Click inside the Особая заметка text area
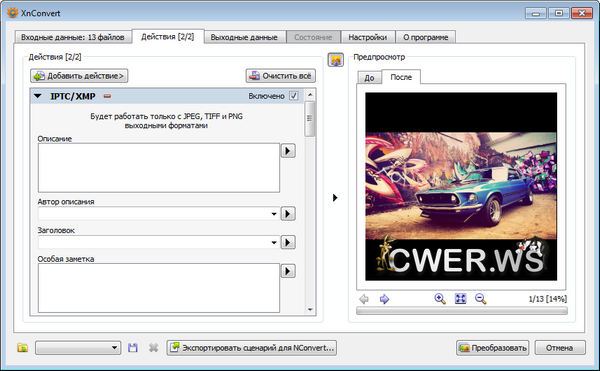Screen dimensions: 600x371 pos(159,288)
